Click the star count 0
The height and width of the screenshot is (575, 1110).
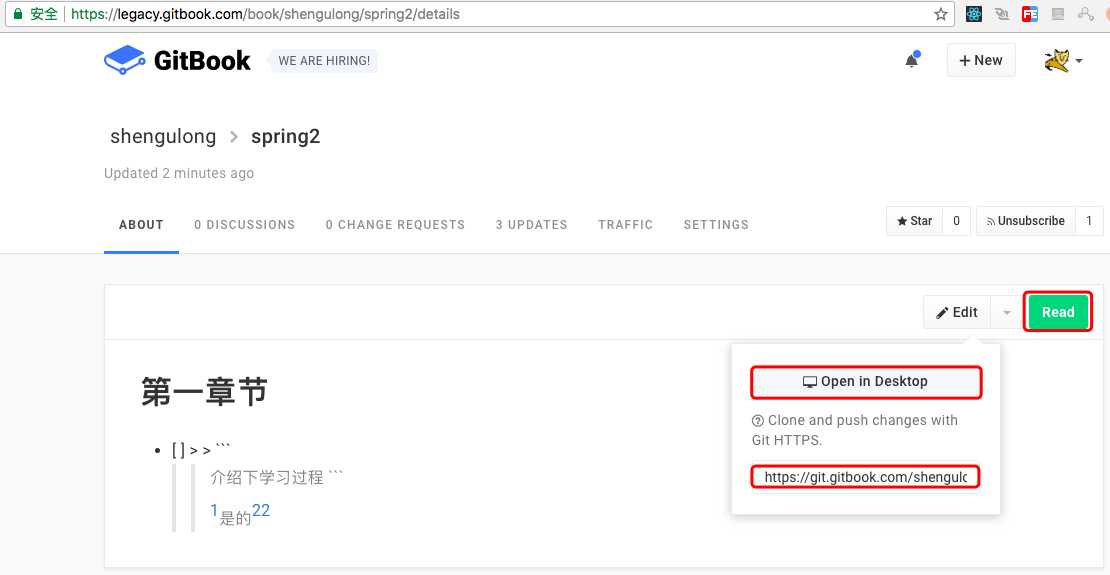click(x=956, y=221)
